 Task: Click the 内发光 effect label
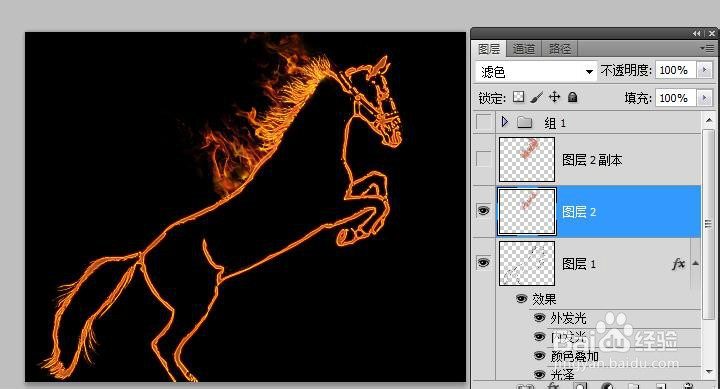(568, 337)
